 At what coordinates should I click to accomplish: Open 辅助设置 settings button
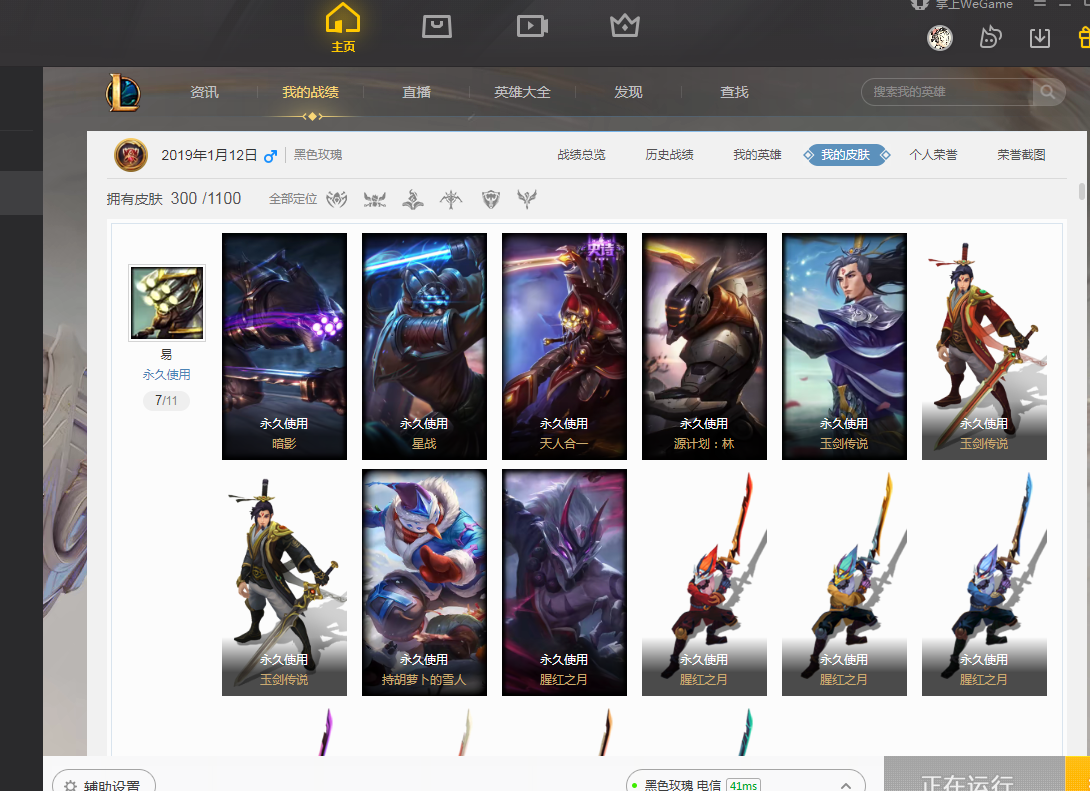click(104, 782)
